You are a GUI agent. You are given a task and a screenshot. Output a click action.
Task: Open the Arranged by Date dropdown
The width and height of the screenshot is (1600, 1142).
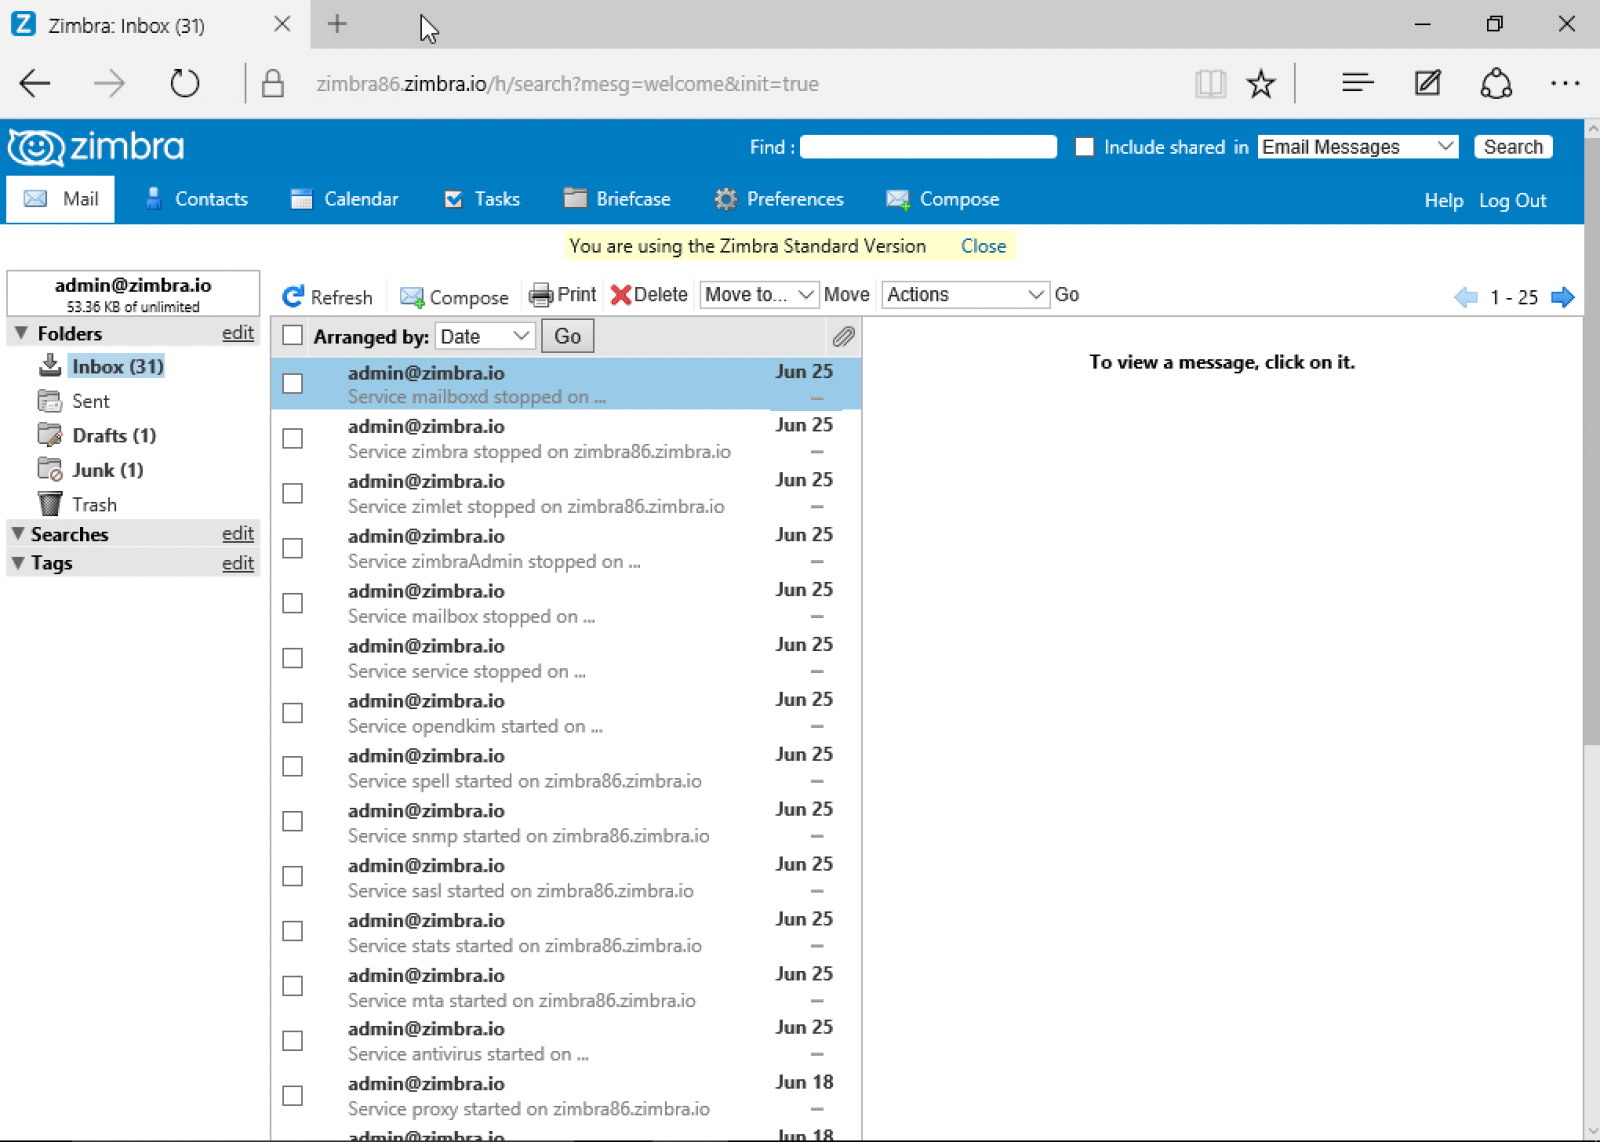click(484, 336)
